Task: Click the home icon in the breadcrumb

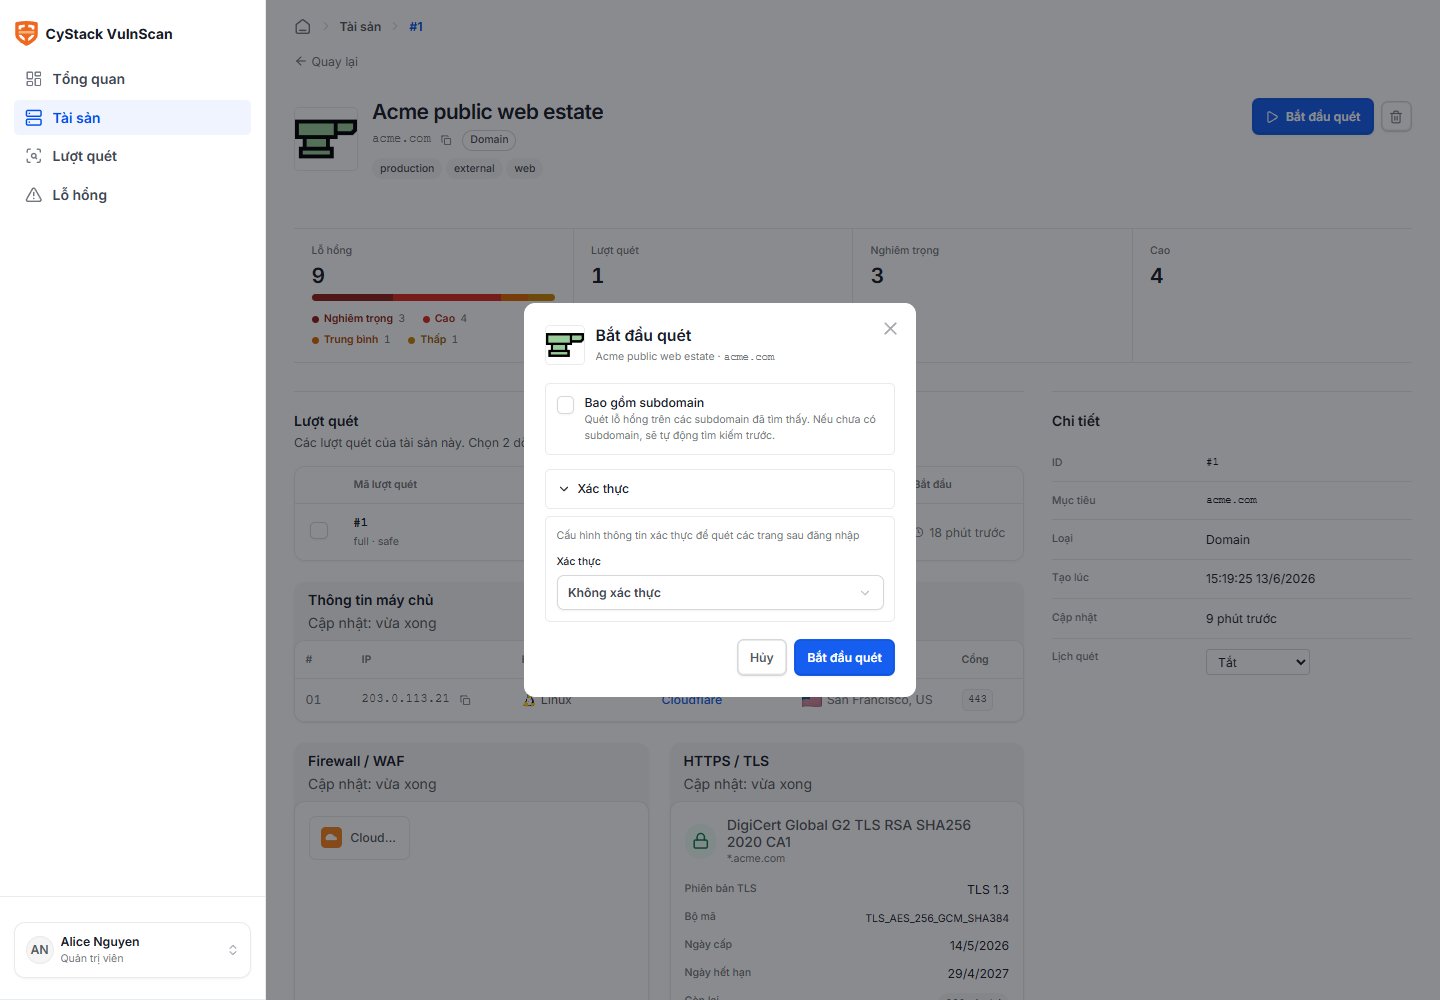Action: tap(303, 27)
